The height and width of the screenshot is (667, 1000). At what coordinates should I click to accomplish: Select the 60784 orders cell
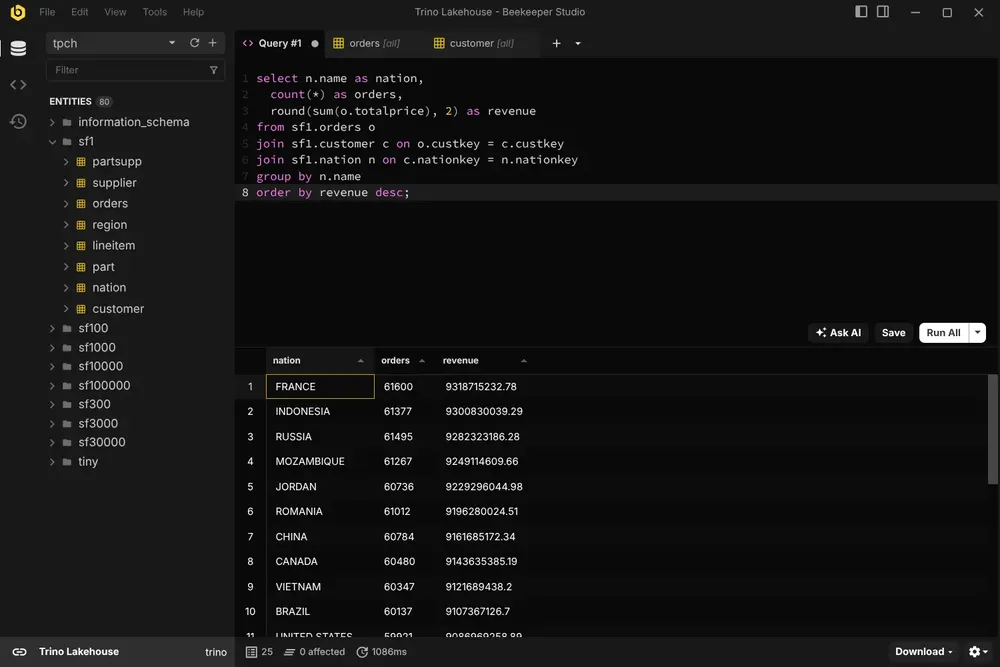point(405,536)
